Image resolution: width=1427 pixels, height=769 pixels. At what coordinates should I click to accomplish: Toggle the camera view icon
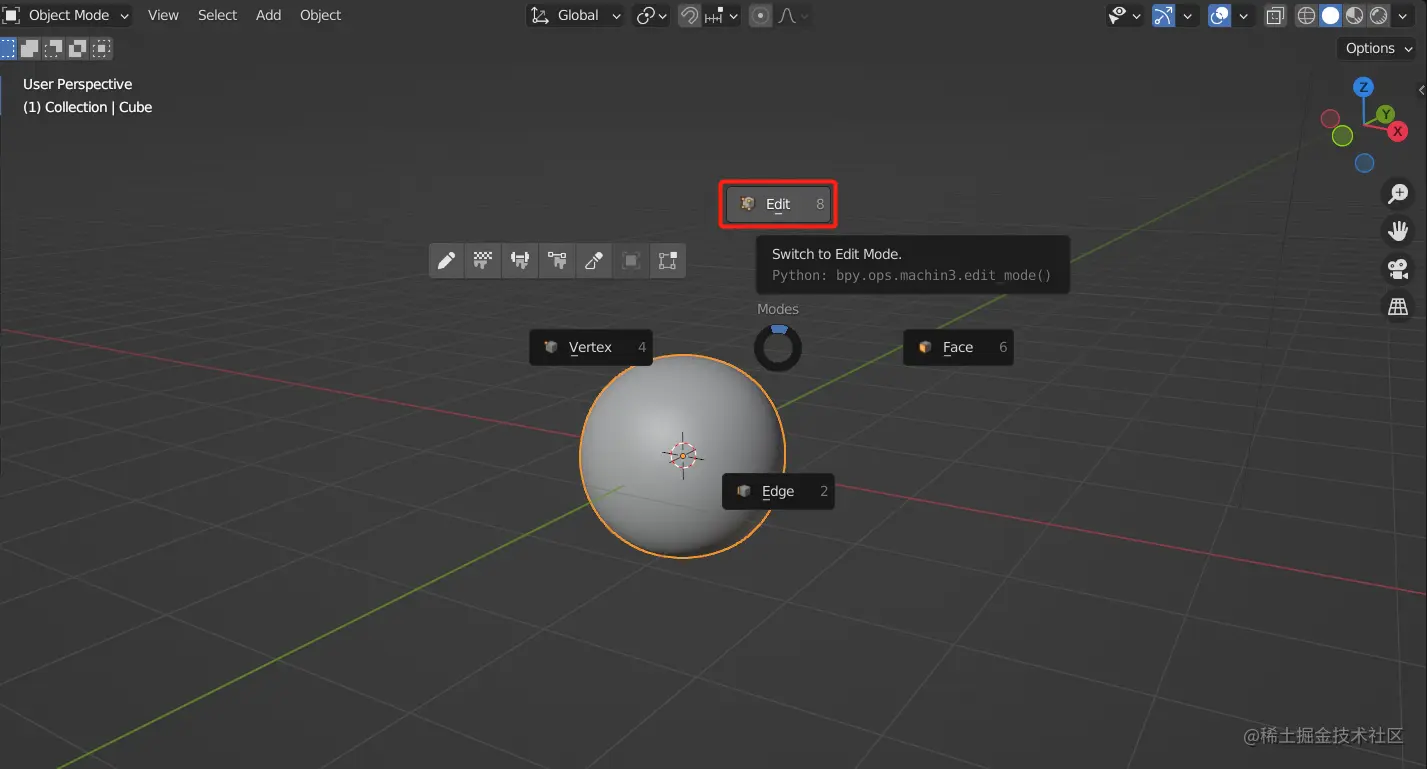pos(1399,269)
